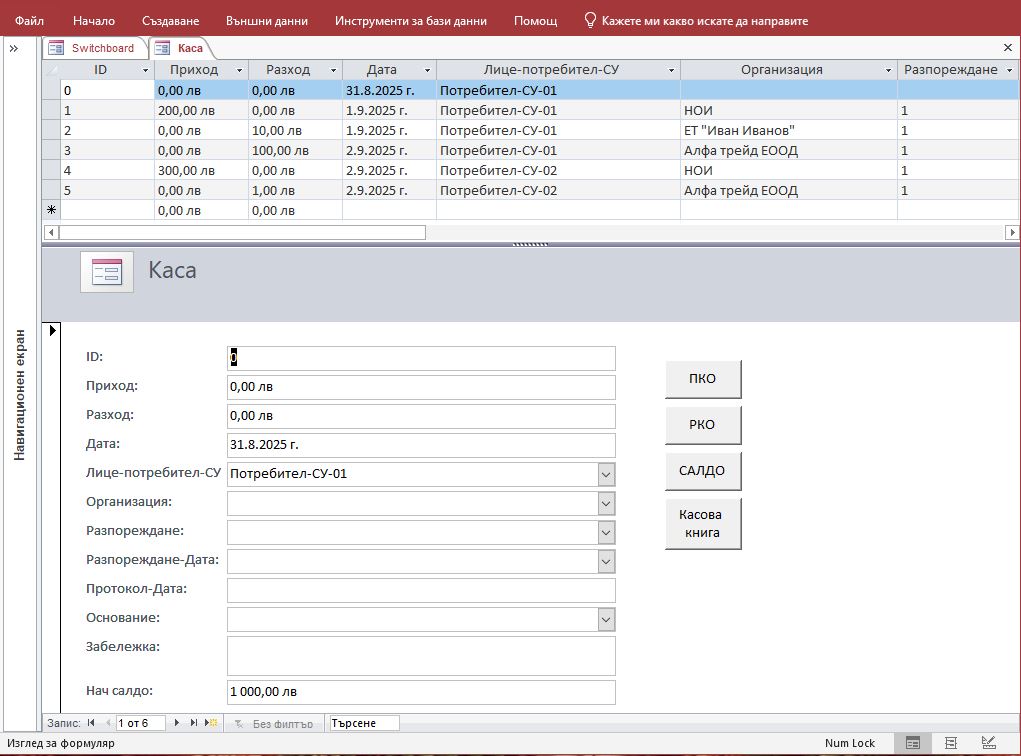Open the Приход column filter arrow

pyautogui.click(x=239, y=70)
